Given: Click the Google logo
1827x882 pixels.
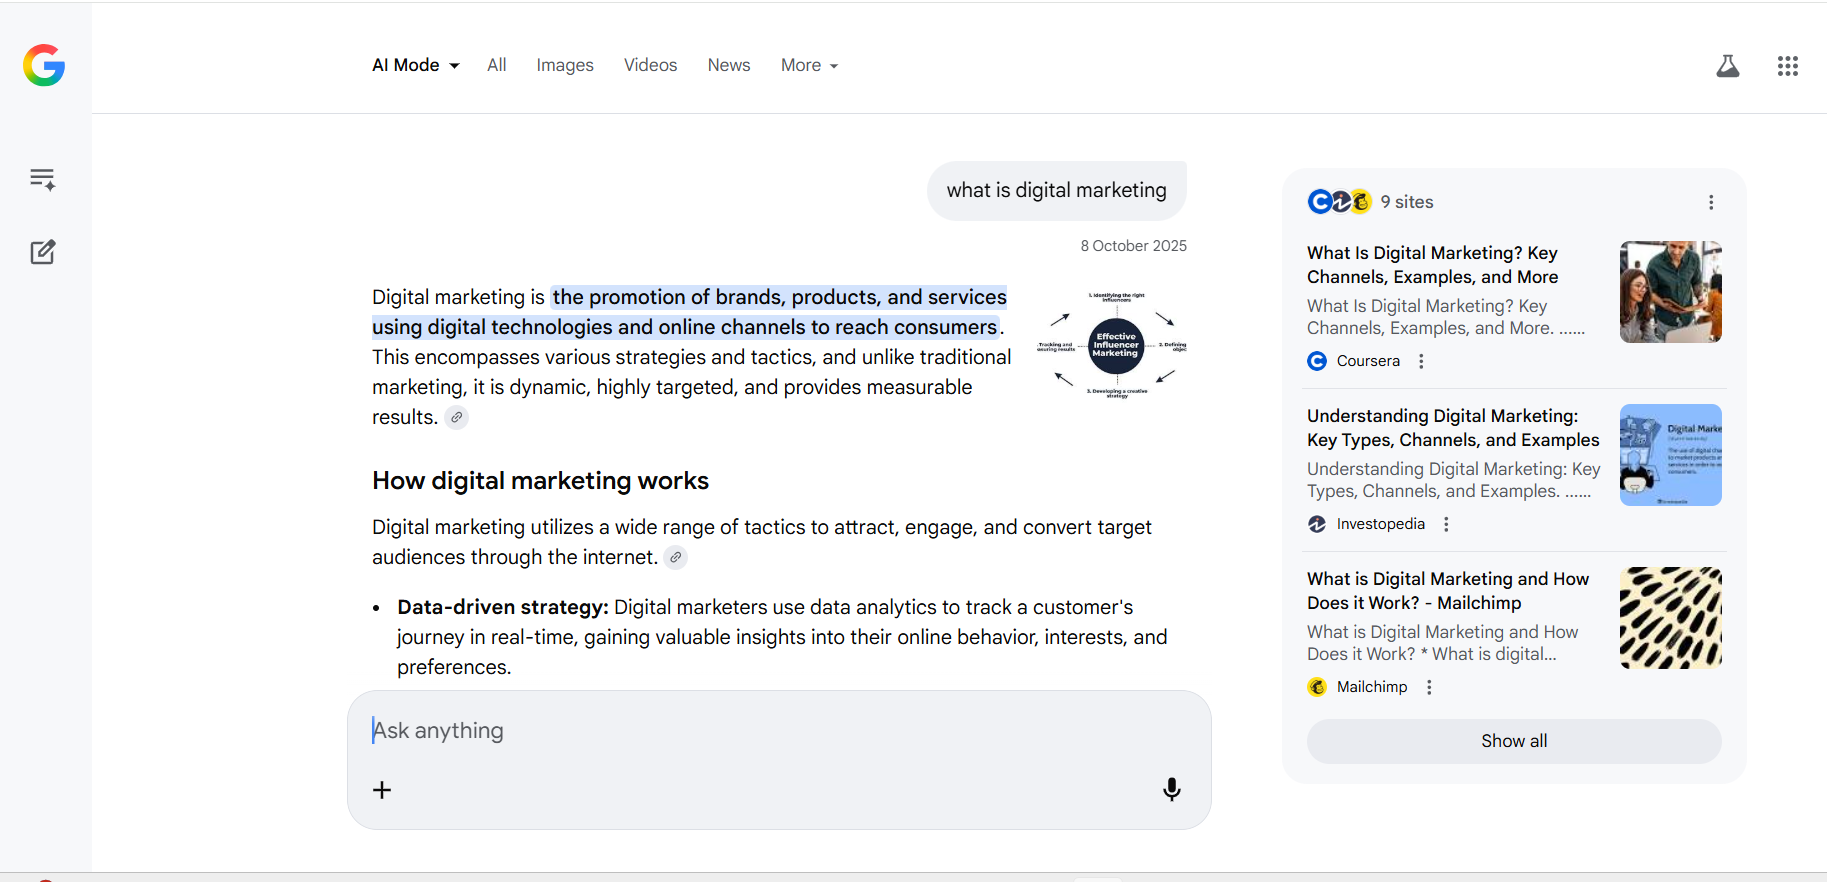Looking at the screenshot, I should point(44,65).
